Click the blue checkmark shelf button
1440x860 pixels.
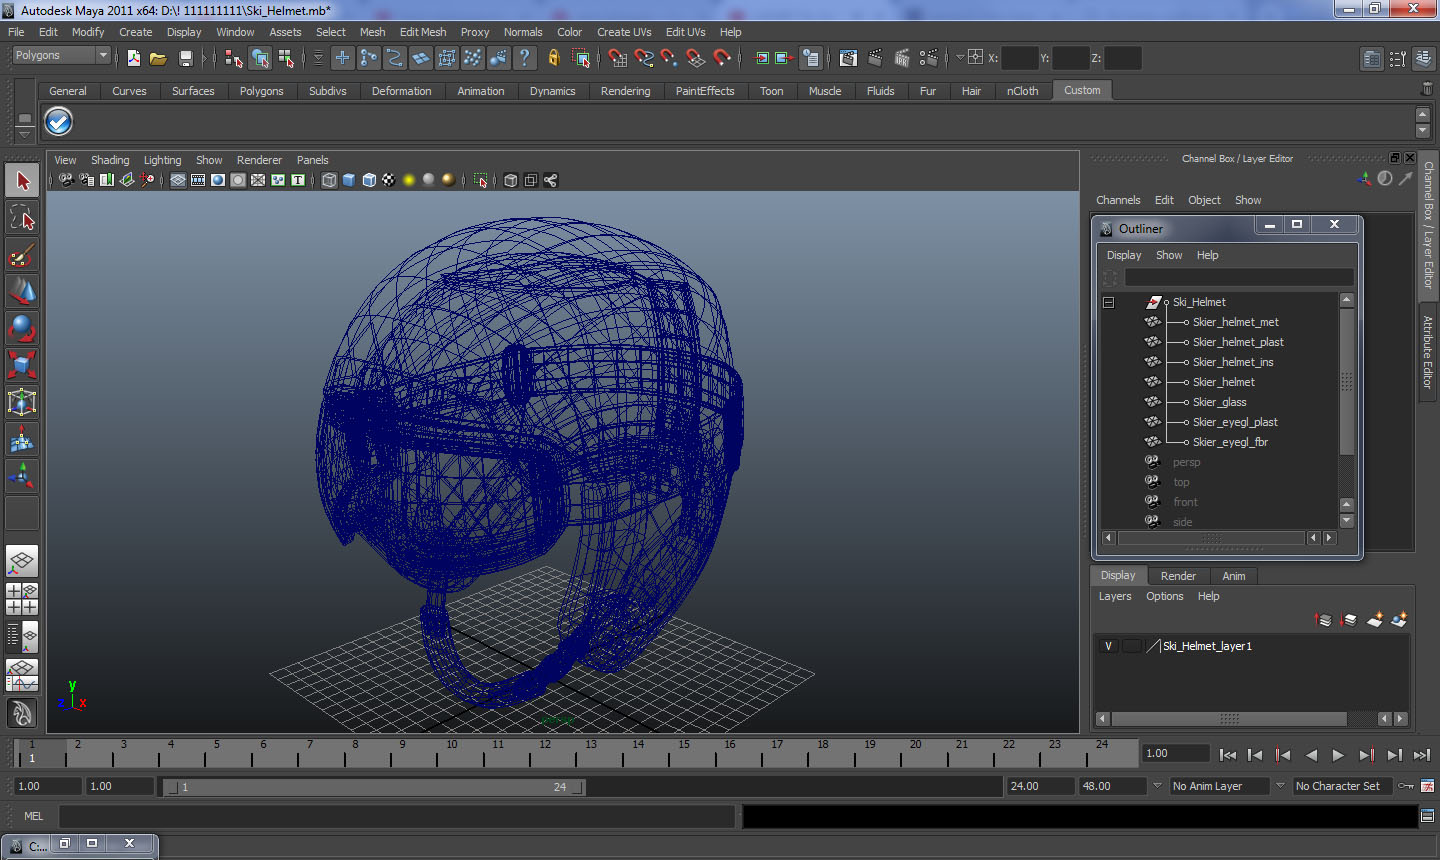[59, 122]
